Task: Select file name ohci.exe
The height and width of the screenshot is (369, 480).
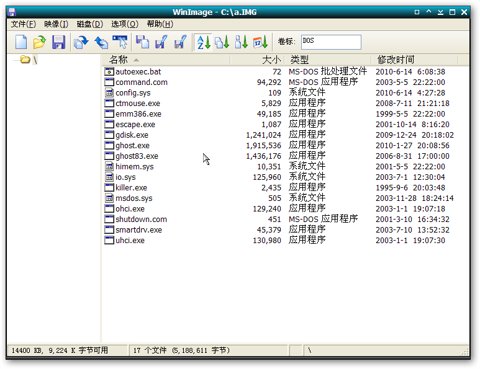Action: pos(130,209)
